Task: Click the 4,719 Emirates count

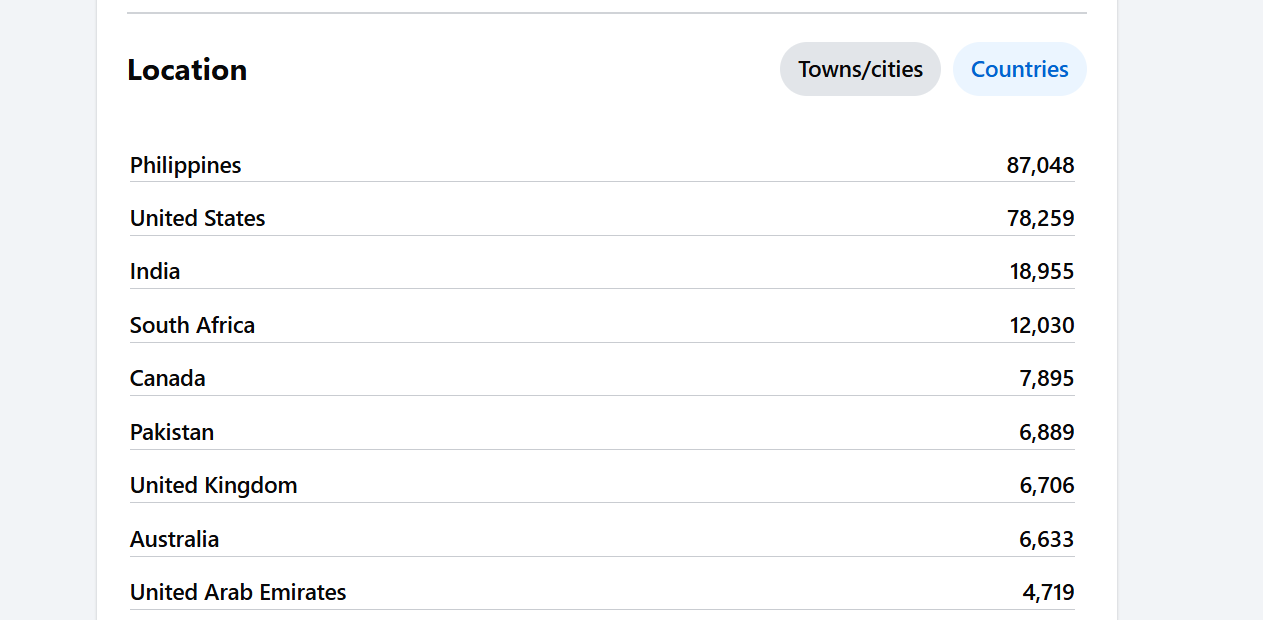Action: [1048, 592]
